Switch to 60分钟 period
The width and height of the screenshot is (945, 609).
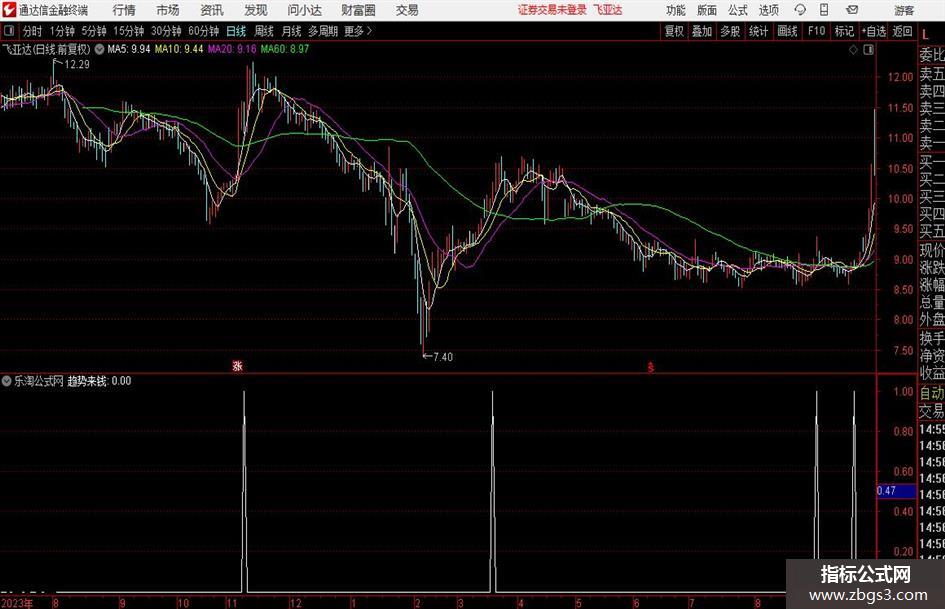click(x=203, y=31)
